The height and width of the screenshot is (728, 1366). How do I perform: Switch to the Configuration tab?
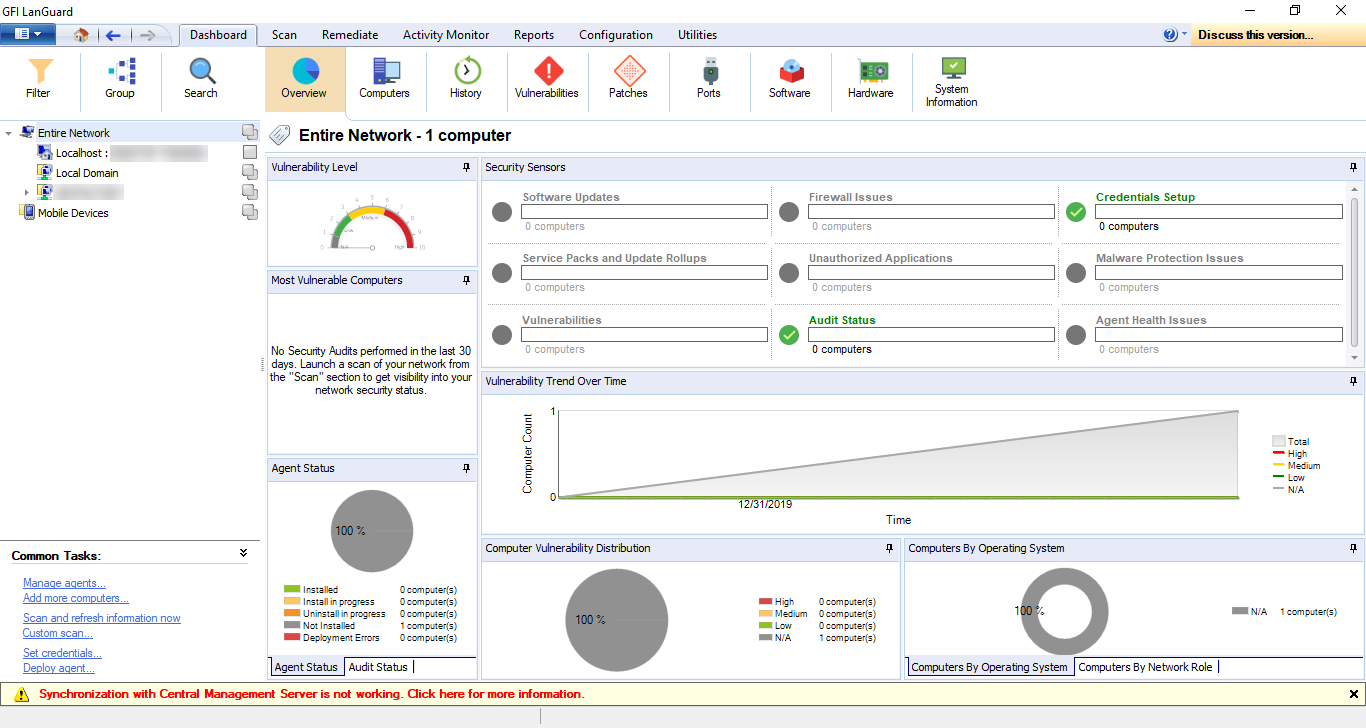pyautogui.click(x=616, y=35)
